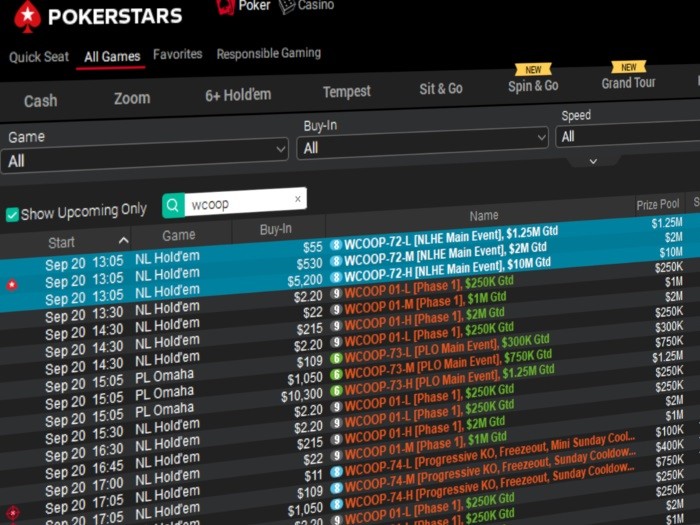
Task: Open the Favorites tab
Action: click(x=178, y=54)
